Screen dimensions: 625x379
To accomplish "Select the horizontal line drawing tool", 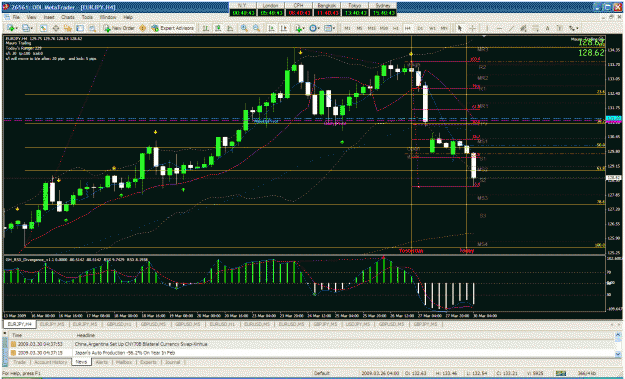I will coord(499,28).
